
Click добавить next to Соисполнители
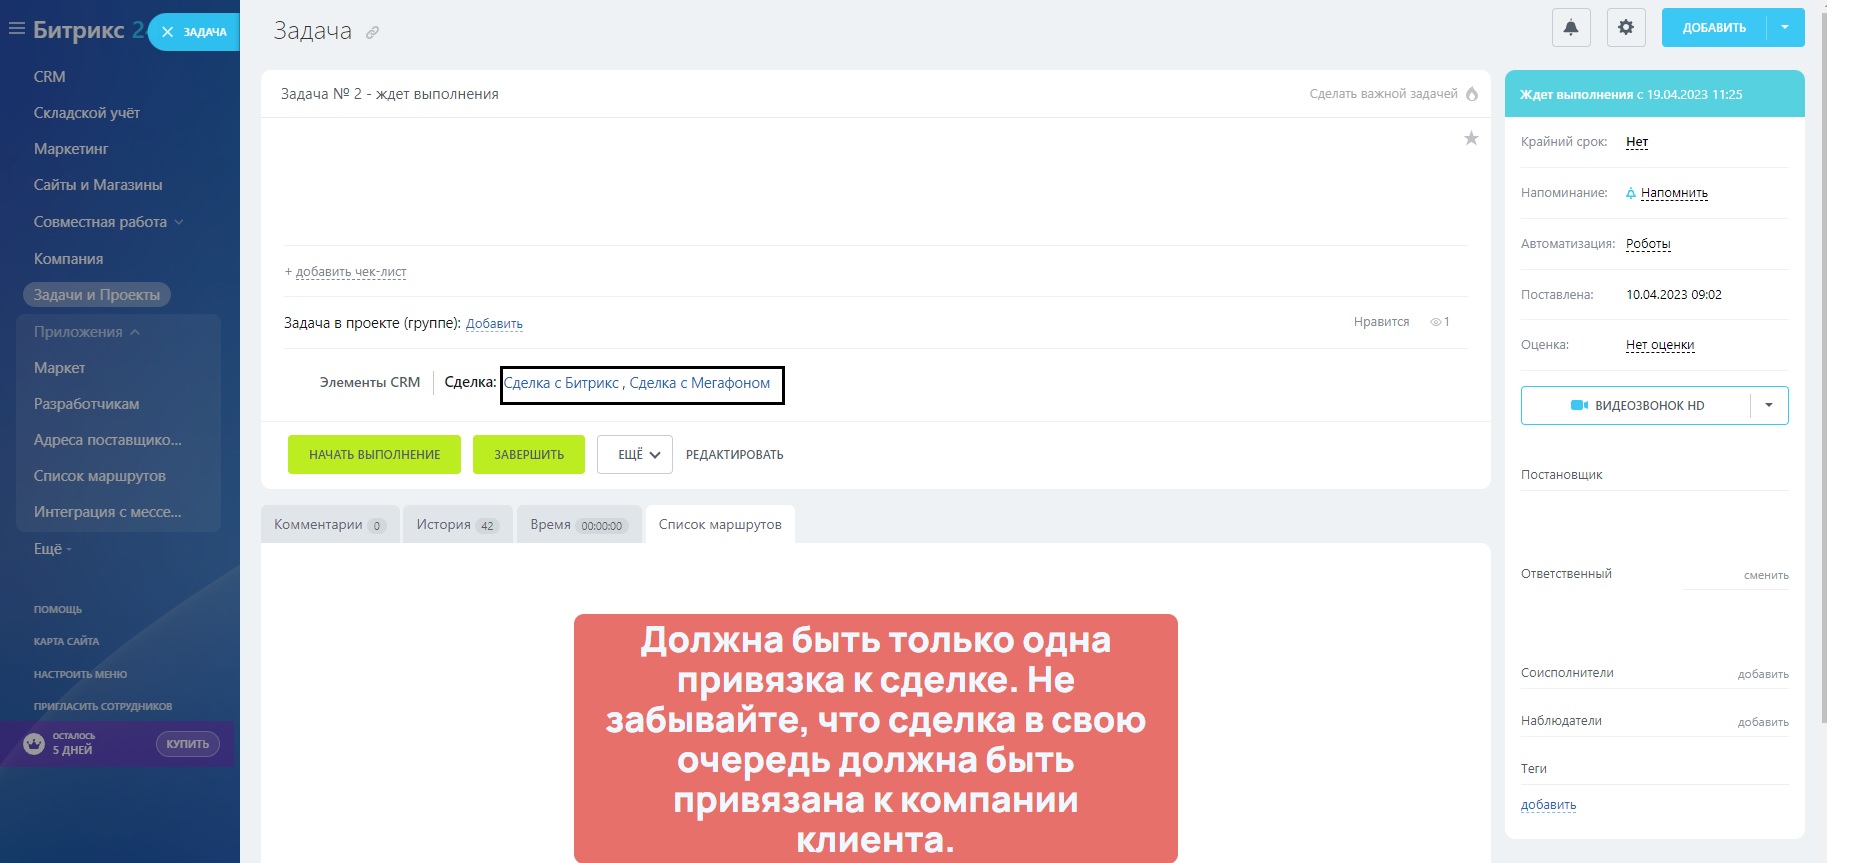coord(1763,674)
